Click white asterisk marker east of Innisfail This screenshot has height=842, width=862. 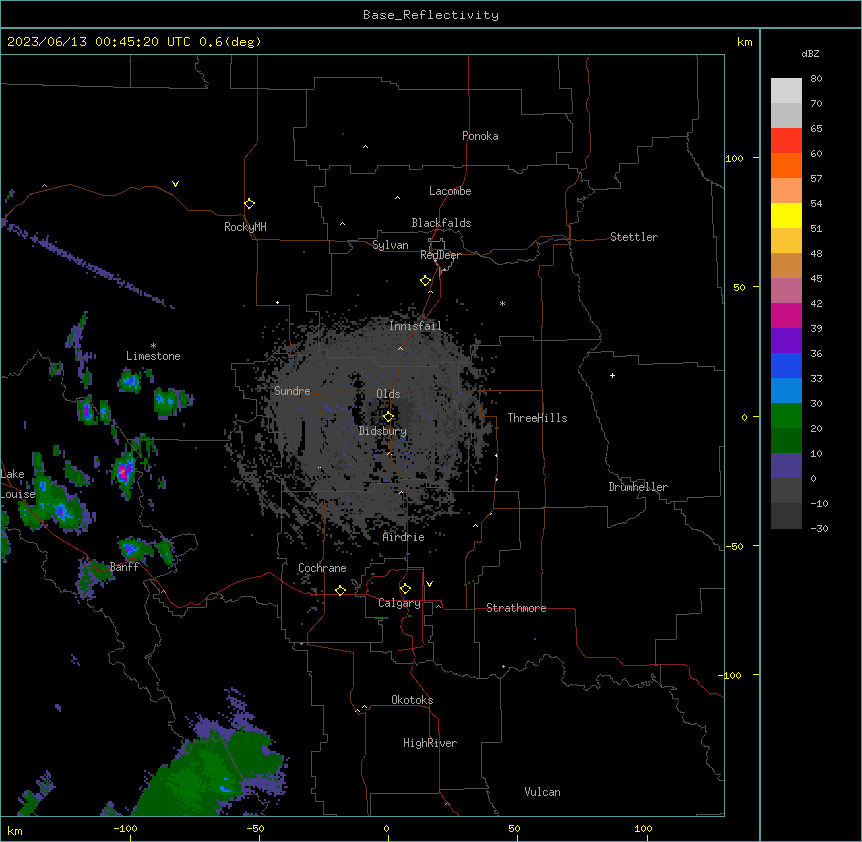(502, 303)
